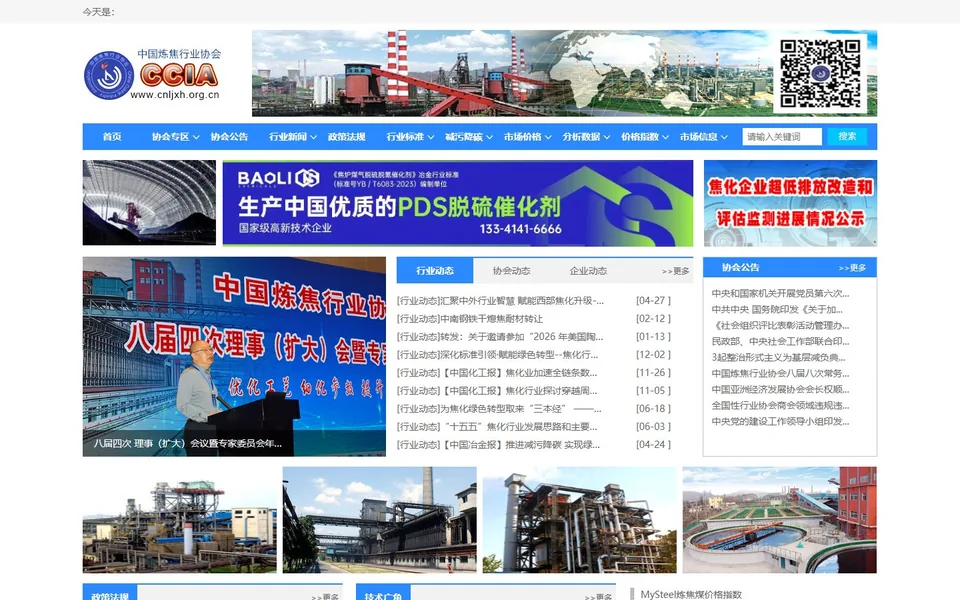
Task: Click >>更多 beside the 企业动态 tab
Action: click(x=675, y=271)
